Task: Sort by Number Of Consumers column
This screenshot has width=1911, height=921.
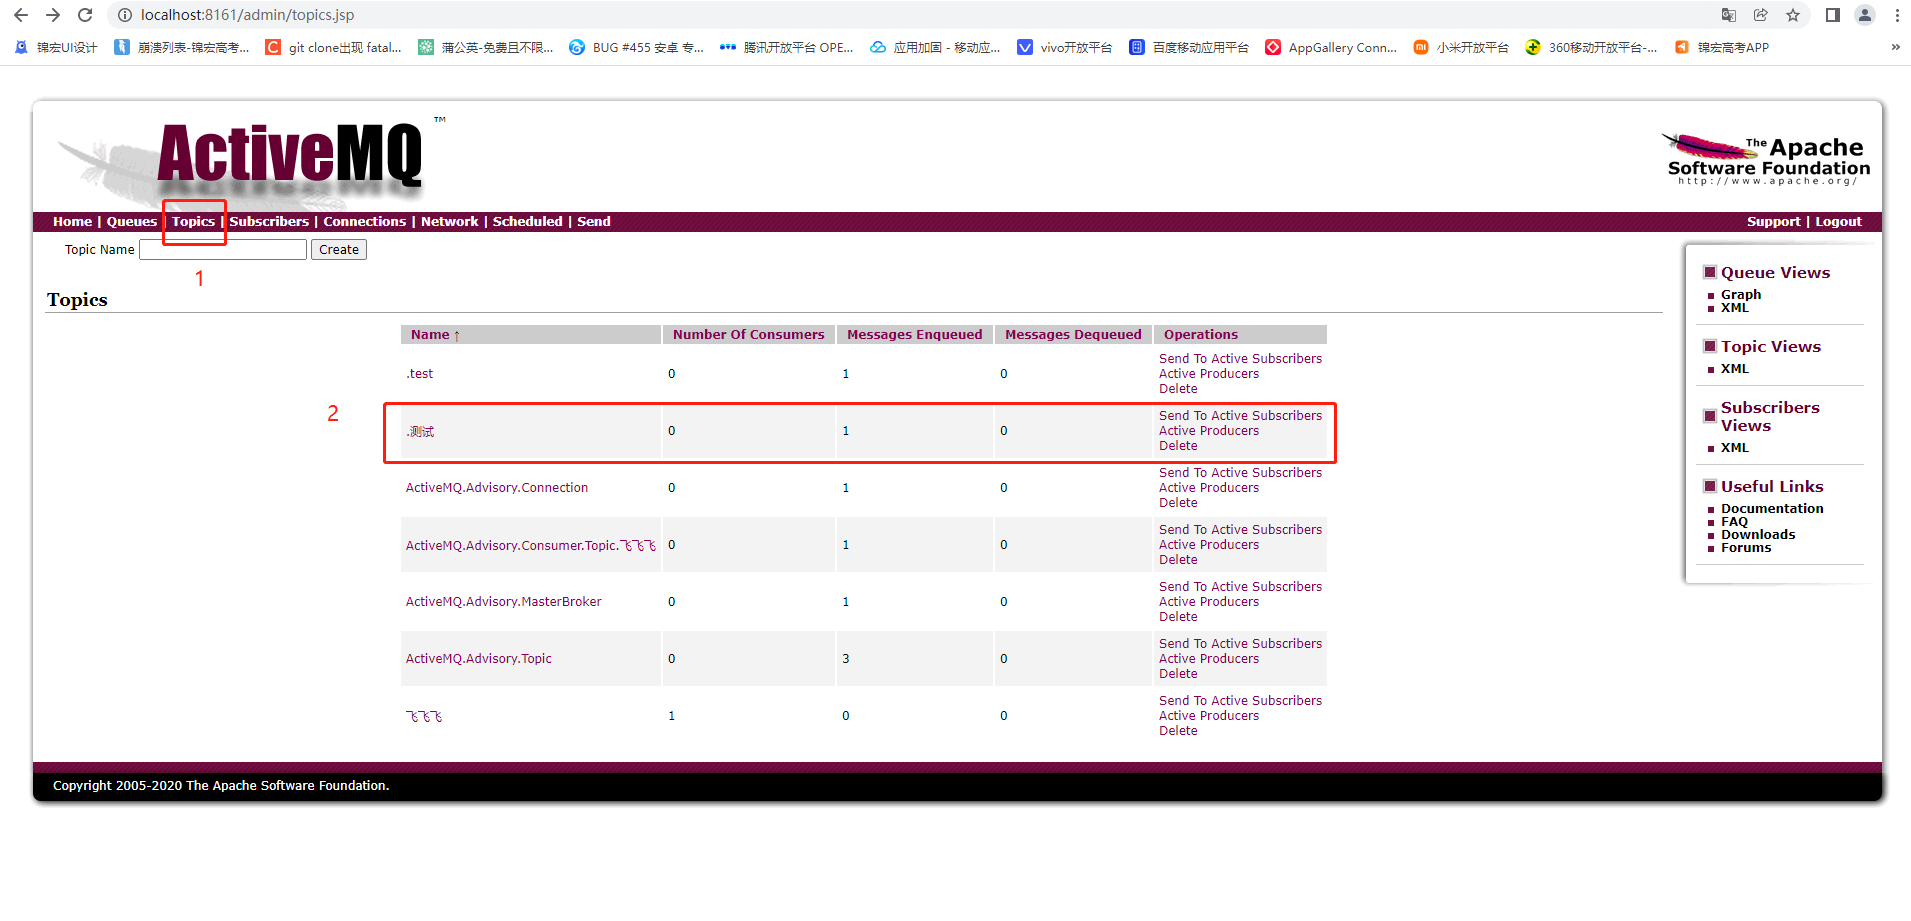Action: 748,335
